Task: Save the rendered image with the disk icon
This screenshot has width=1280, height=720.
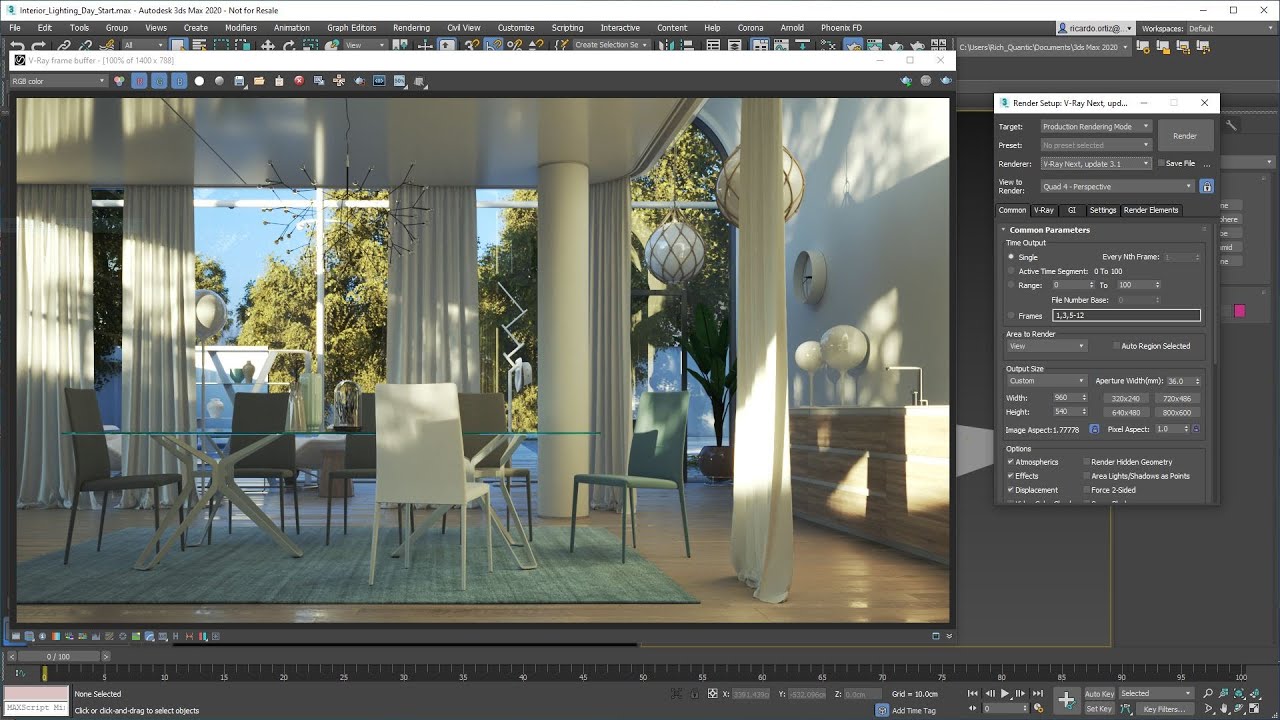Action: click(239, 81)
